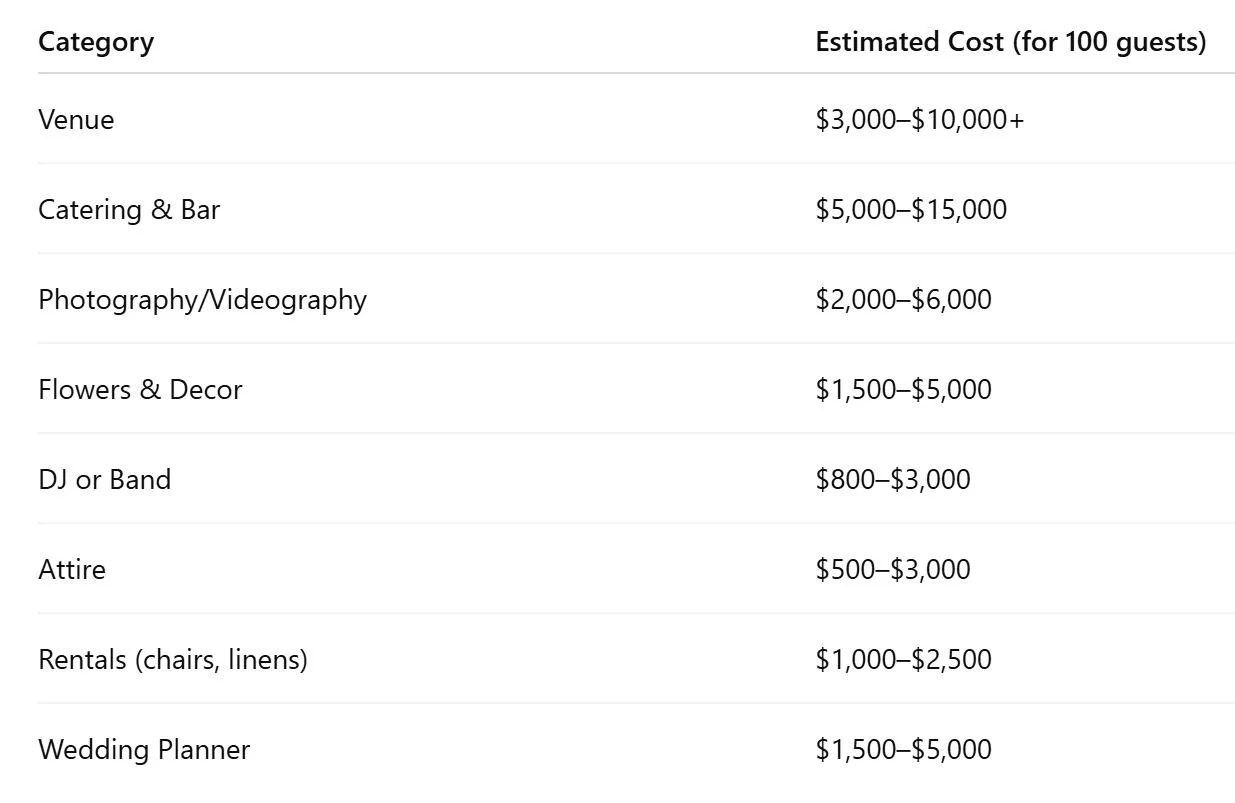Screen dimensions: 1235x803
Task: Click the $1,000–$2,500 cost value
Action: pyautogui.click(x=903, y=660)
